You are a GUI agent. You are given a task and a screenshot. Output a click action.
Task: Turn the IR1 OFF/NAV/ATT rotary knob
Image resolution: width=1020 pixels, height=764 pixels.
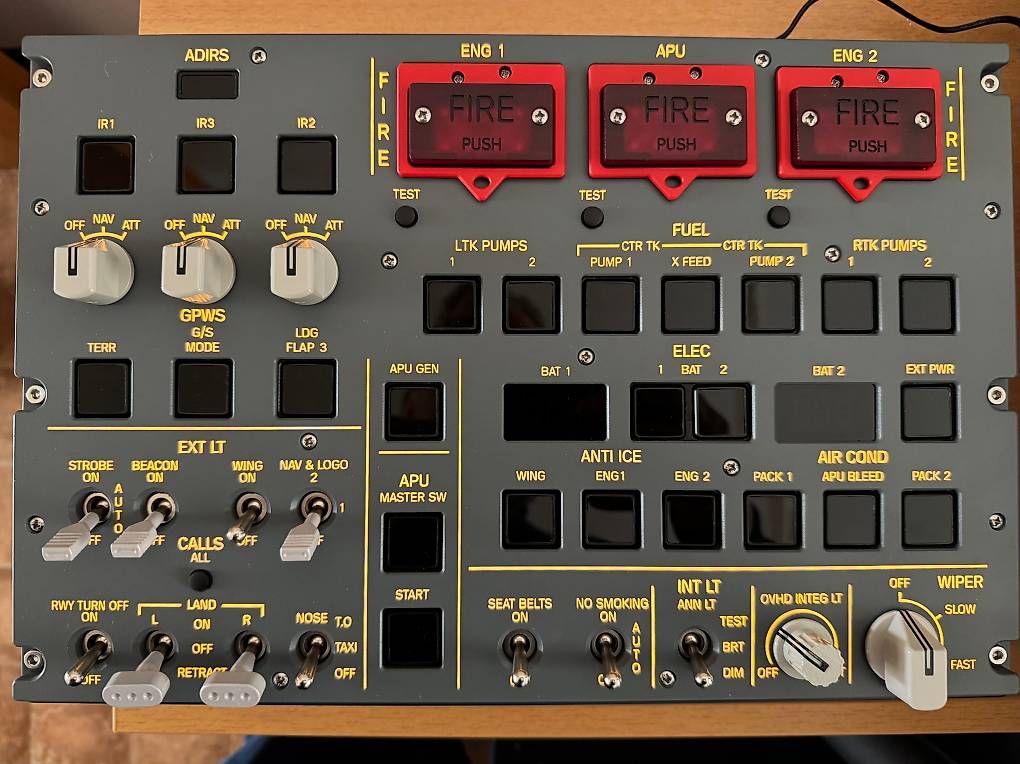(93, 270)
